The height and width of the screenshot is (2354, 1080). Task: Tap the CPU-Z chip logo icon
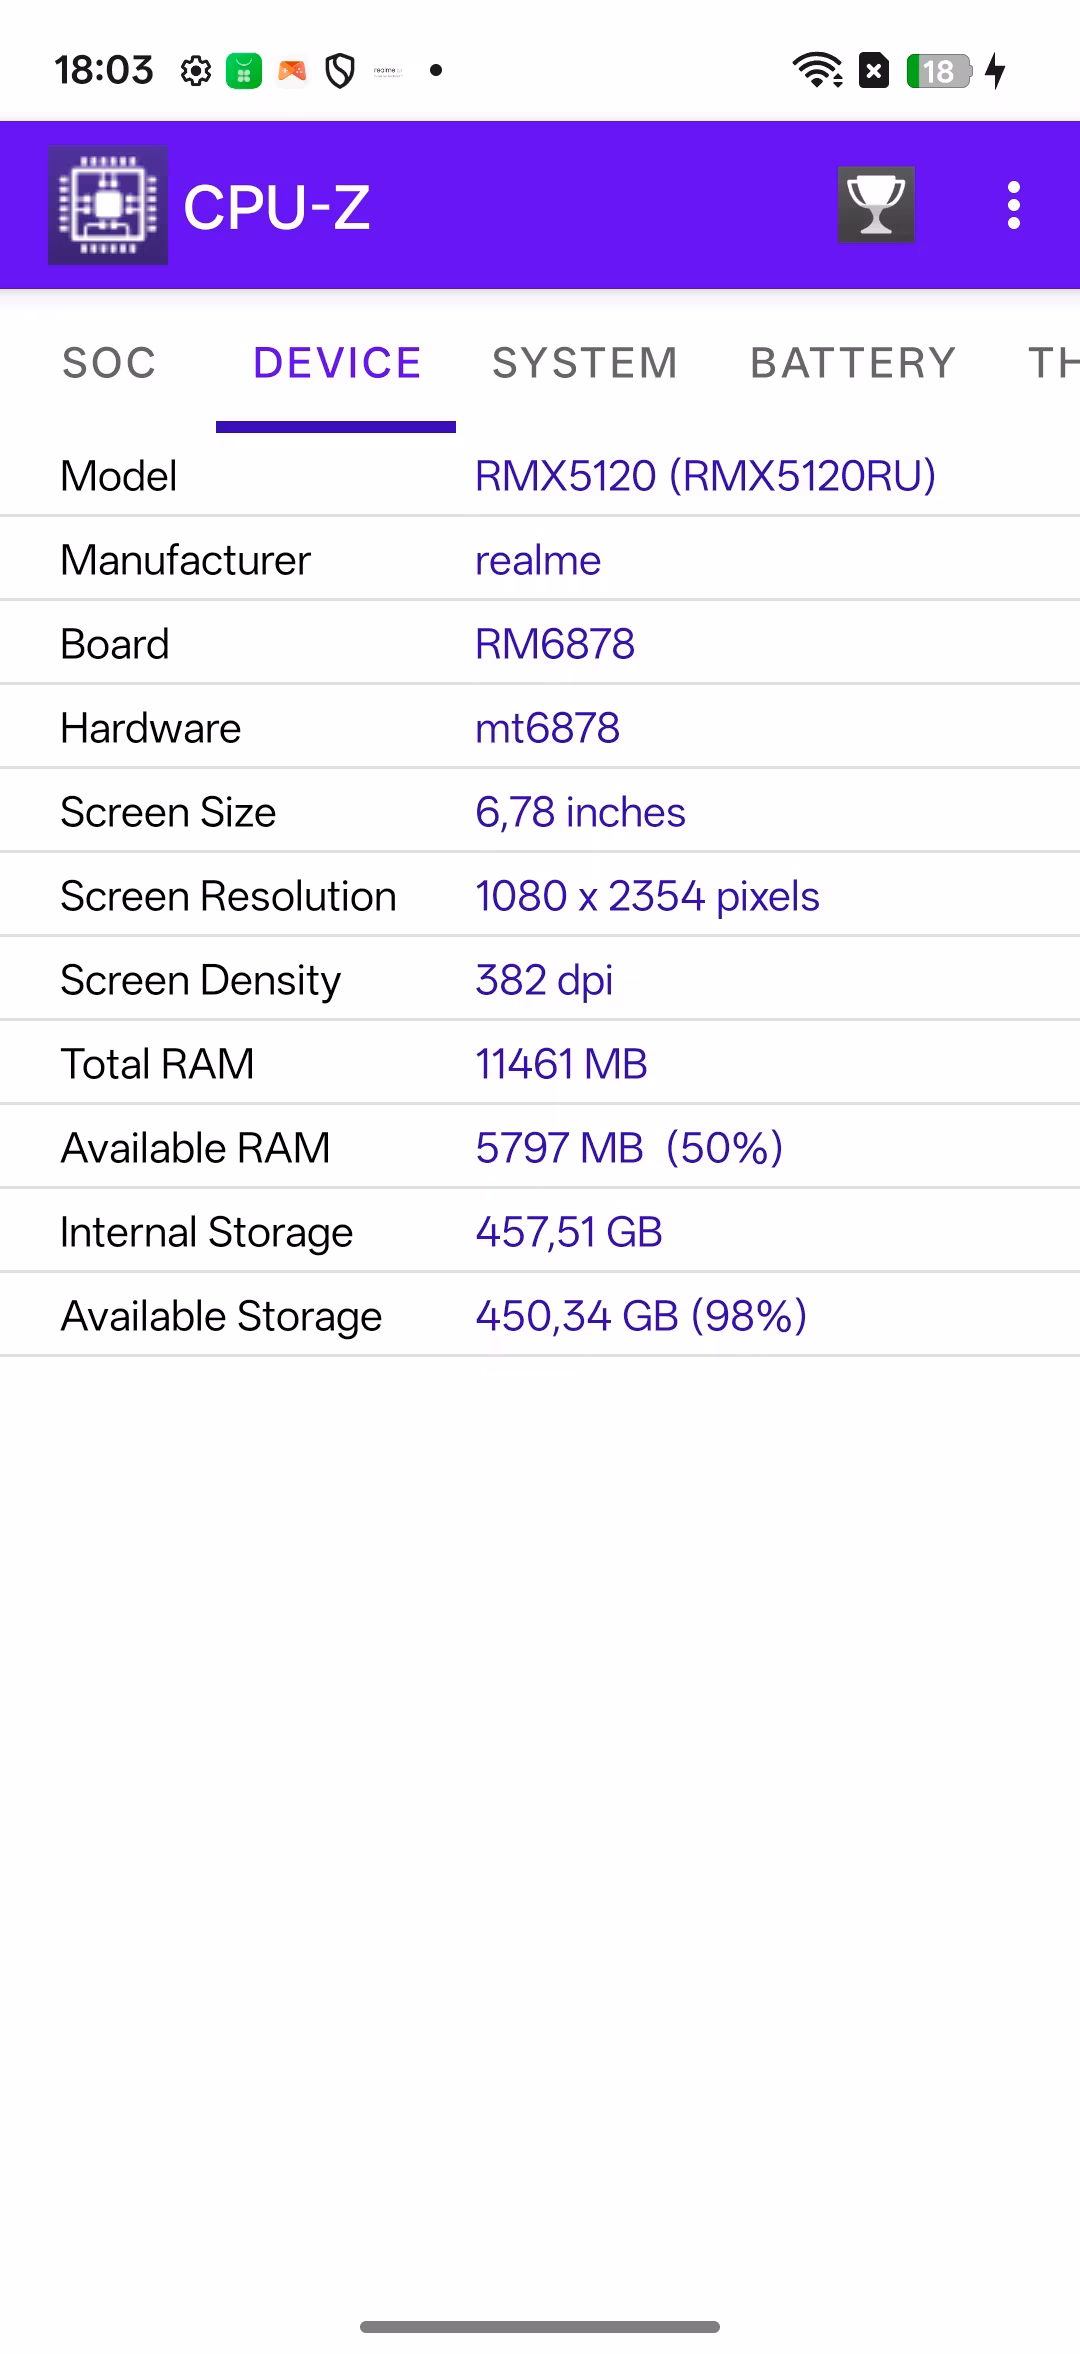click(x=108, y=205)
